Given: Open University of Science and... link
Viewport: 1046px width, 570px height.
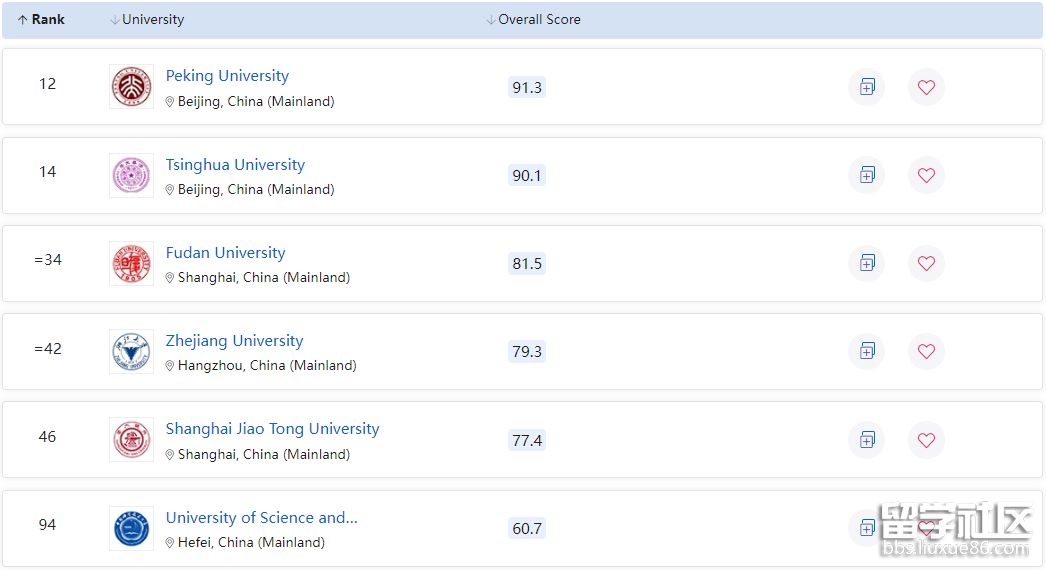Looking at the screenshot, I should pyautogui.click(x=262, y=517).
